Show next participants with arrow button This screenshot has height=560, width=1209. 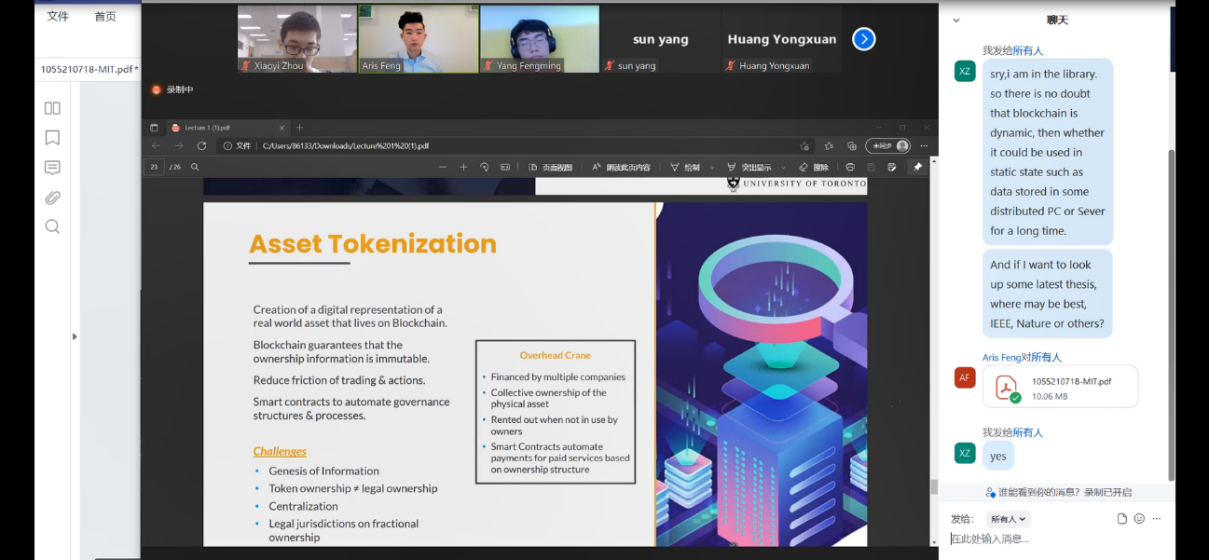864,39
